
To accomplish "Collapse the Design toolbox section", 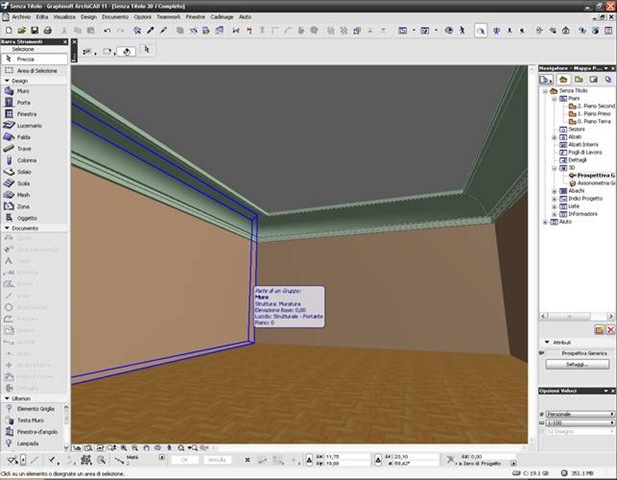I will (x=7, y=81).
